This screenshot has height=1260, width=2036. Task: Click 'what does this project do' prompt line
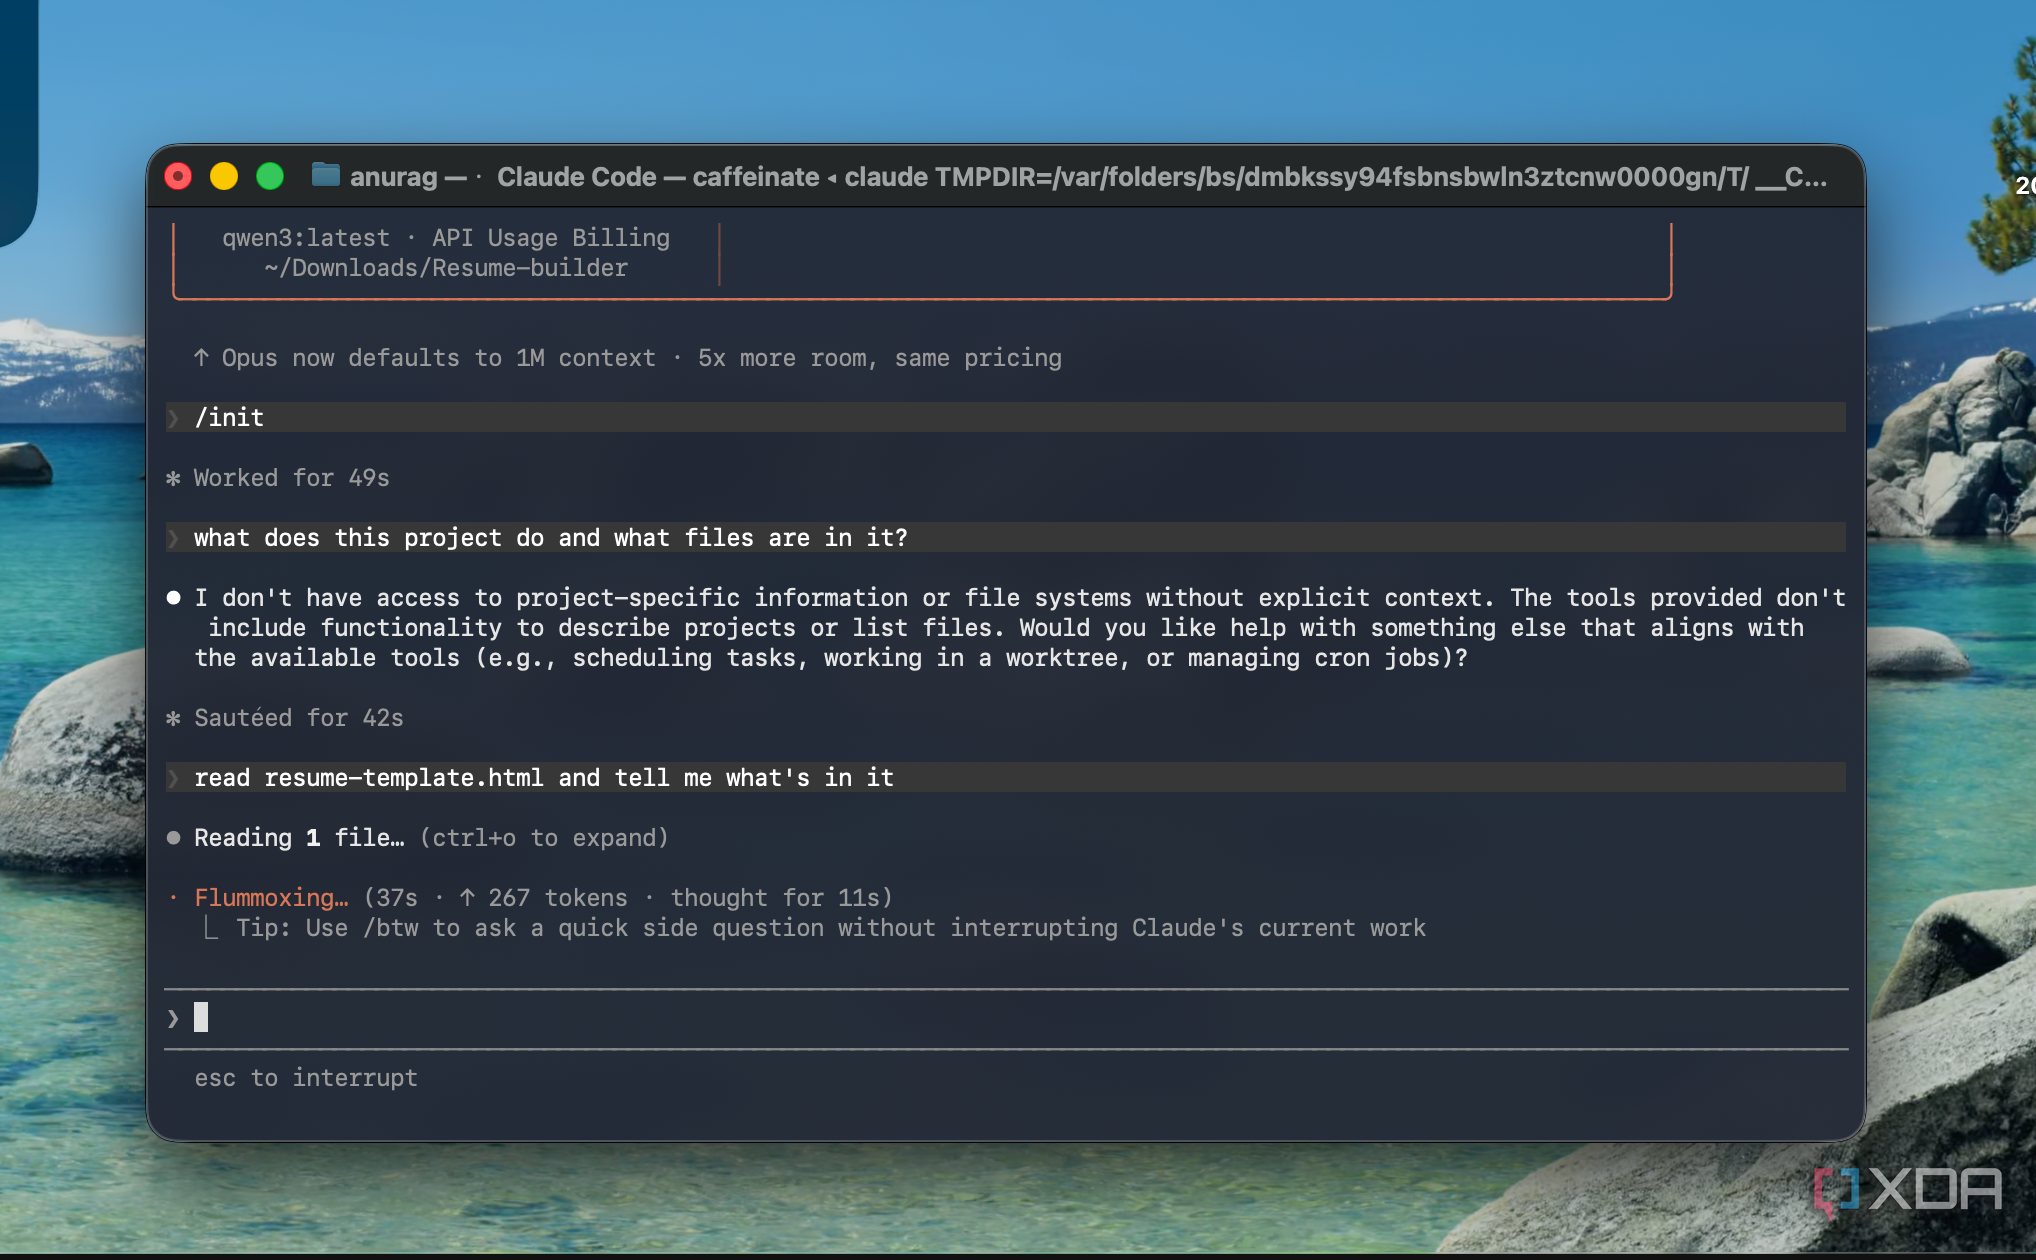[x=1006, y=537]
